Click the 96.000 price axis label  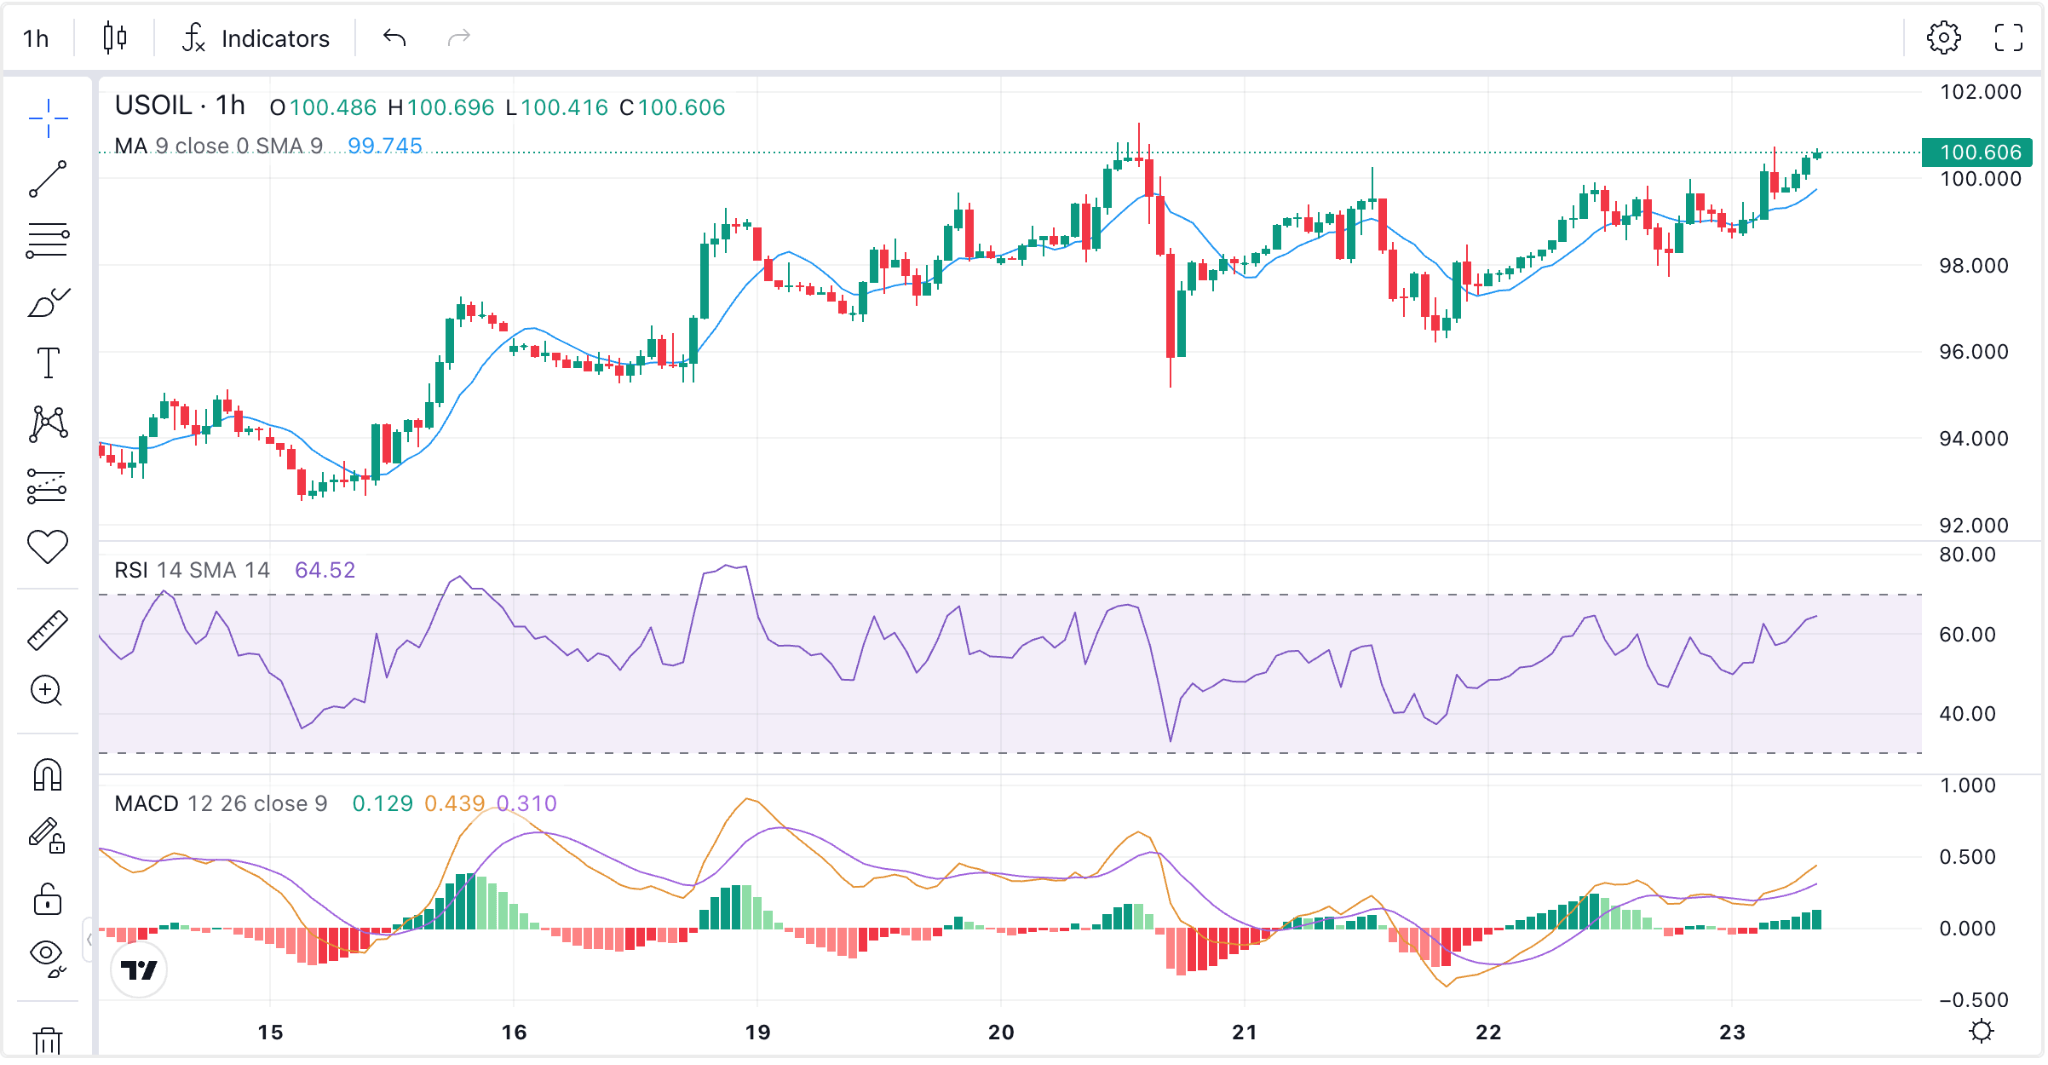pos(1973,352)
